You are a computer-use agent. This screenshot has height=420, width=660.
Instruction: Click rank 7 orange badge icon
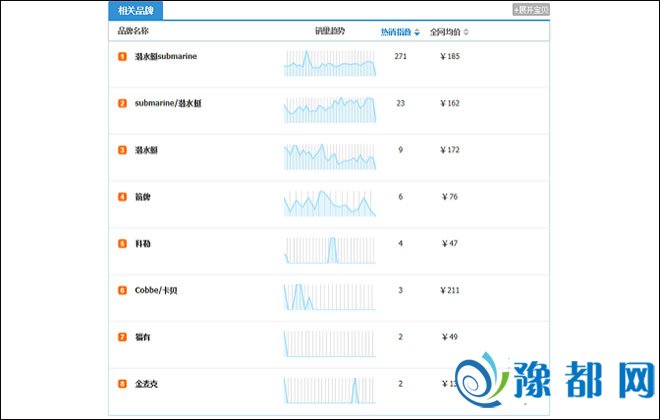click(x=122, y=337)
